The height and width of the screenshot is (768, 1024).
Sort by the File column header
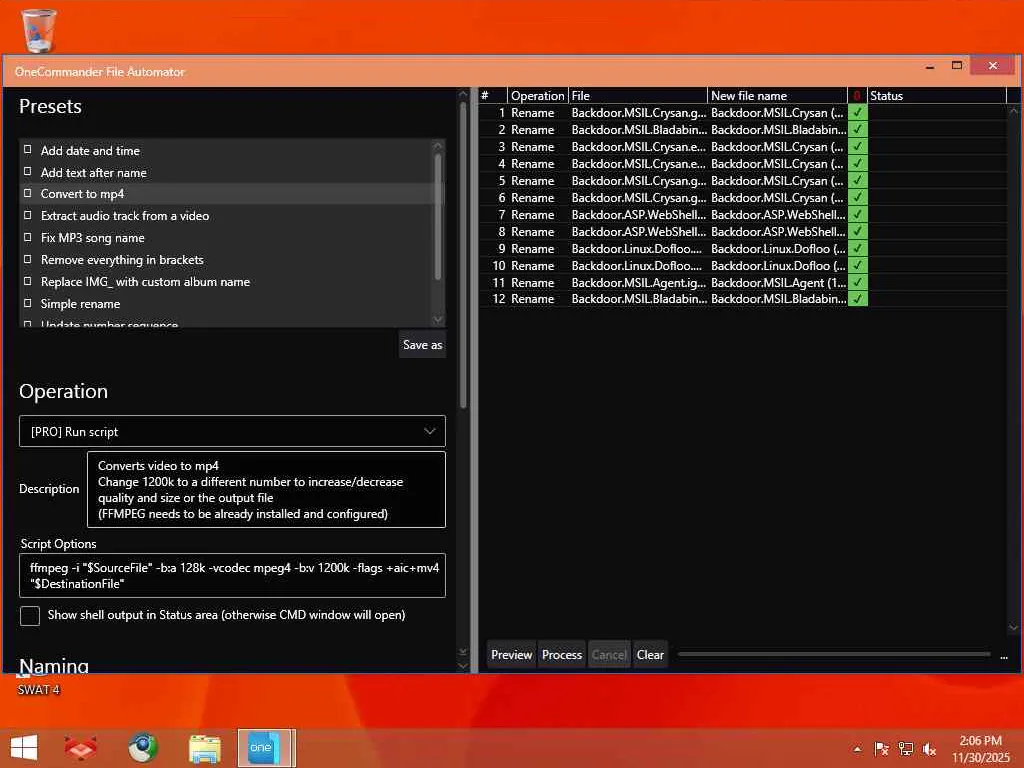click(637, 95)
